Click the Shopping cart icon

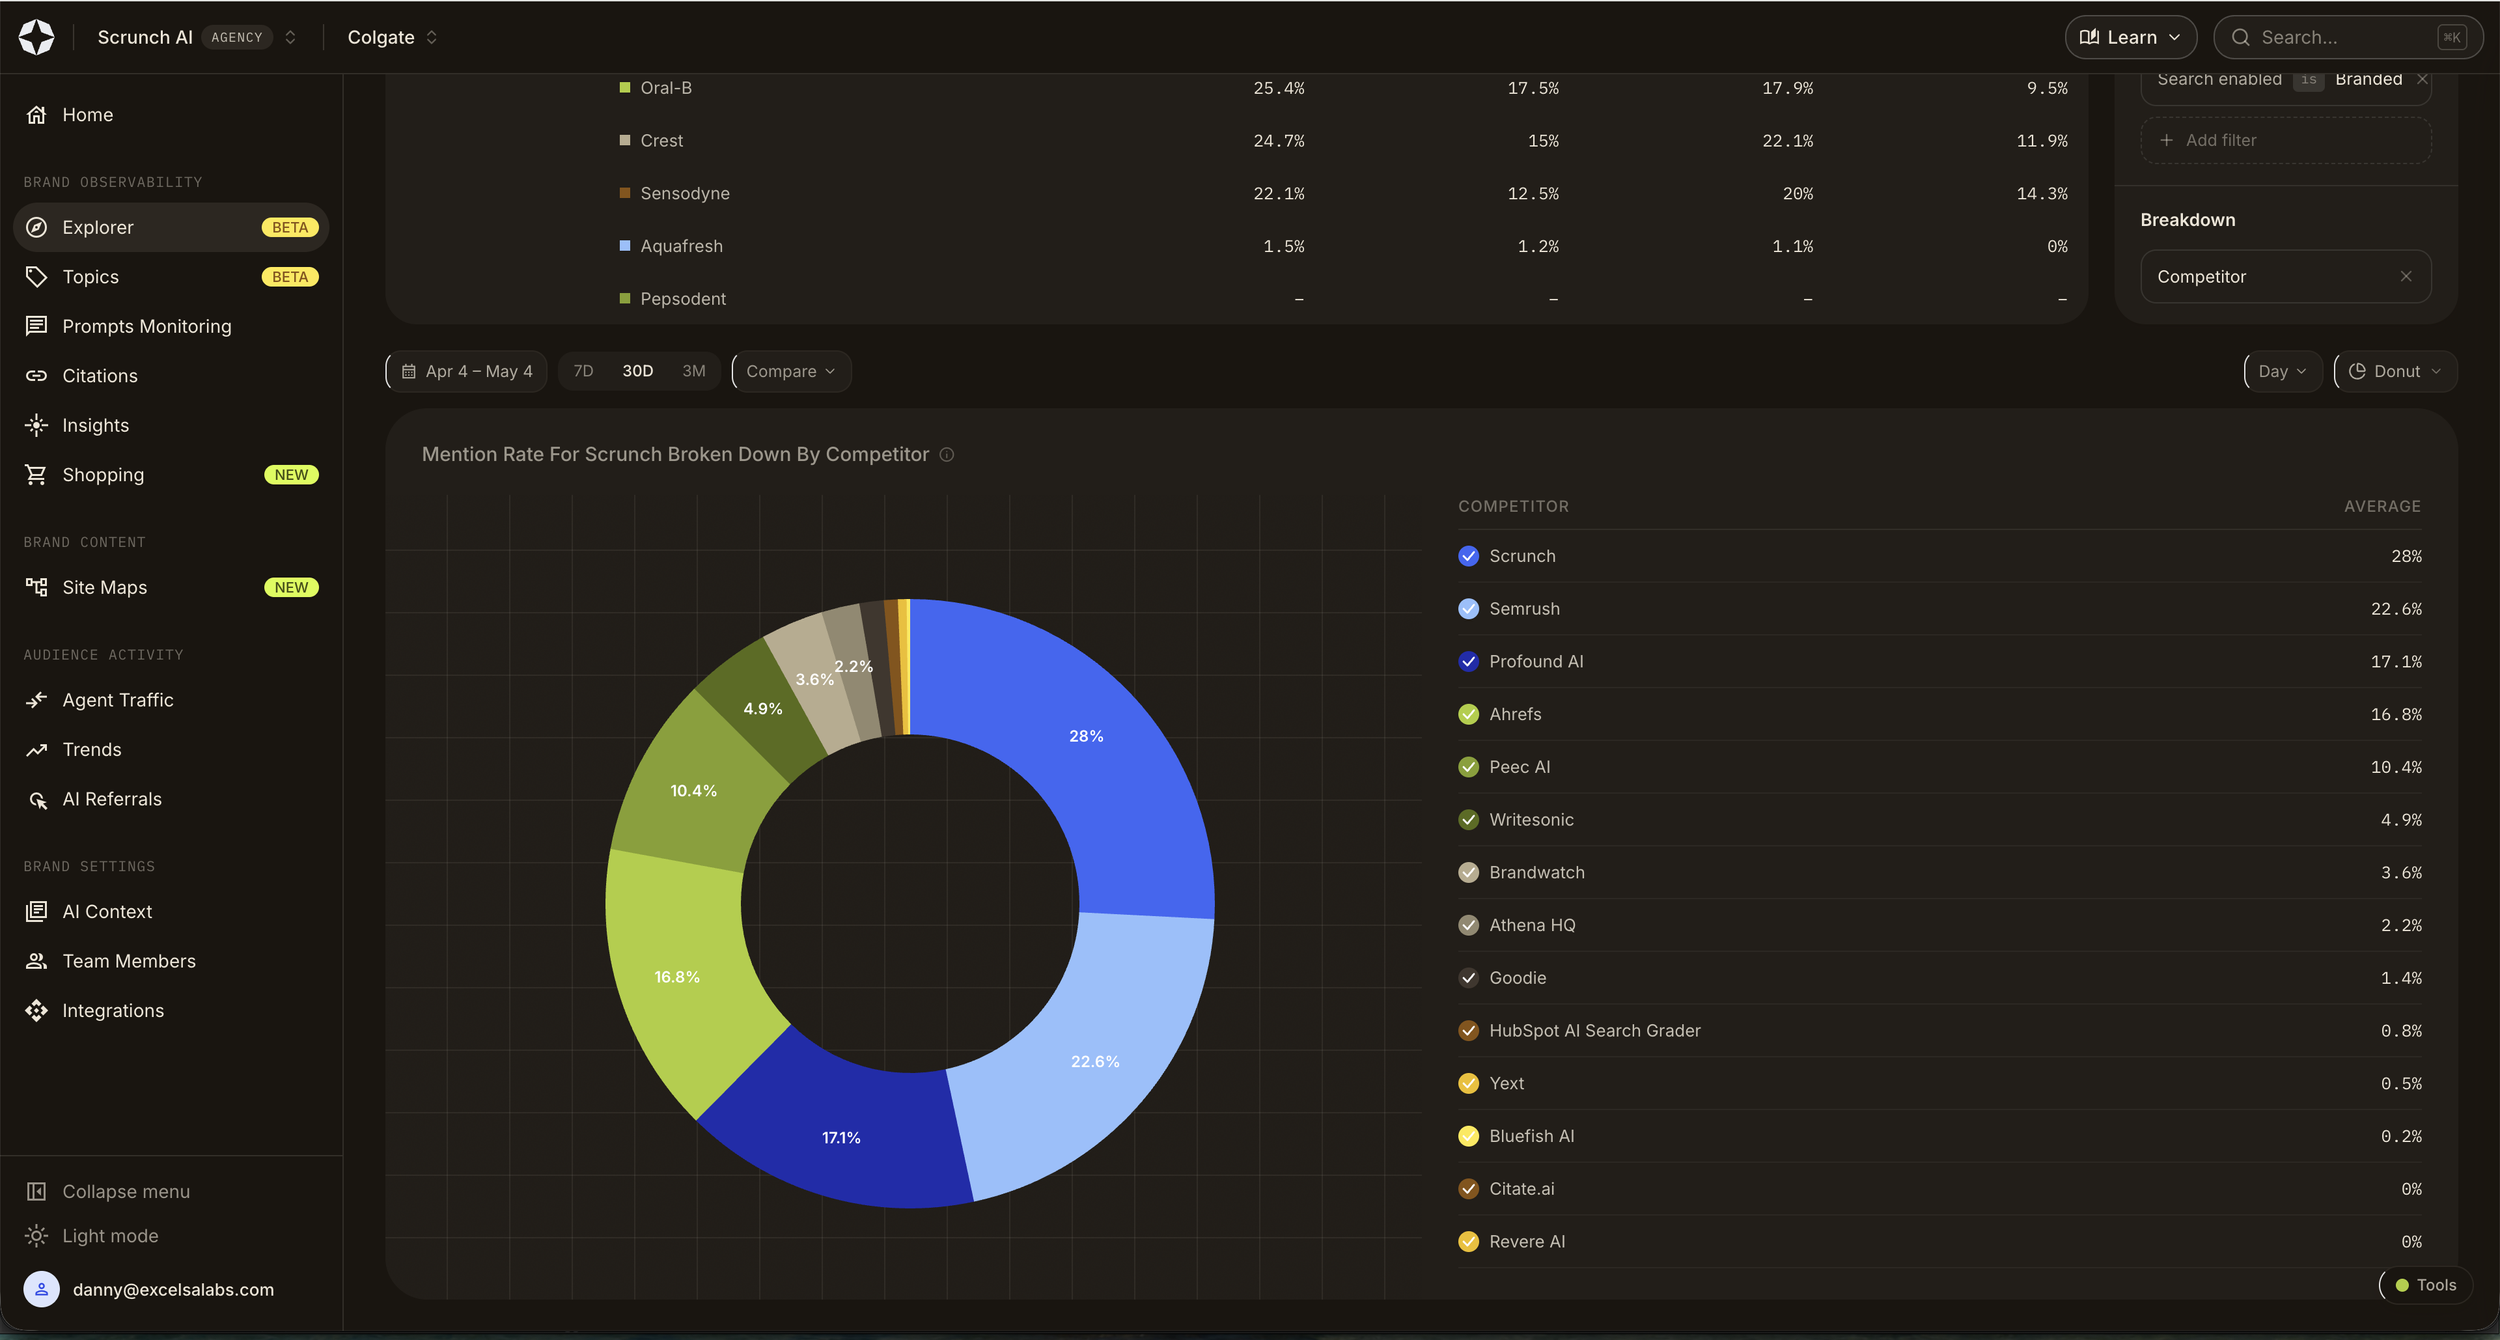[37, 475]
